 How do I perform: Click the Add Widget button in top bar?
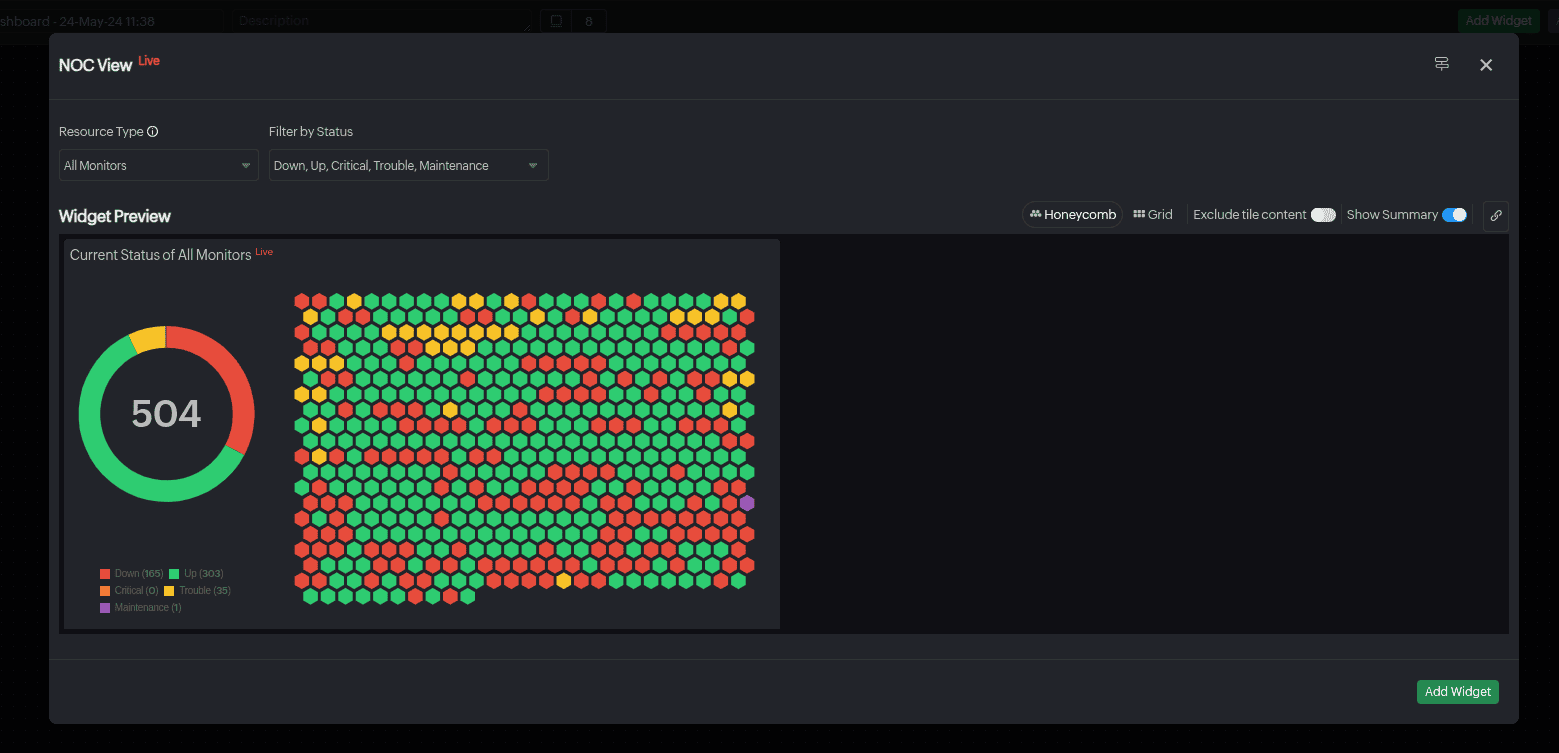[1497, 21]
